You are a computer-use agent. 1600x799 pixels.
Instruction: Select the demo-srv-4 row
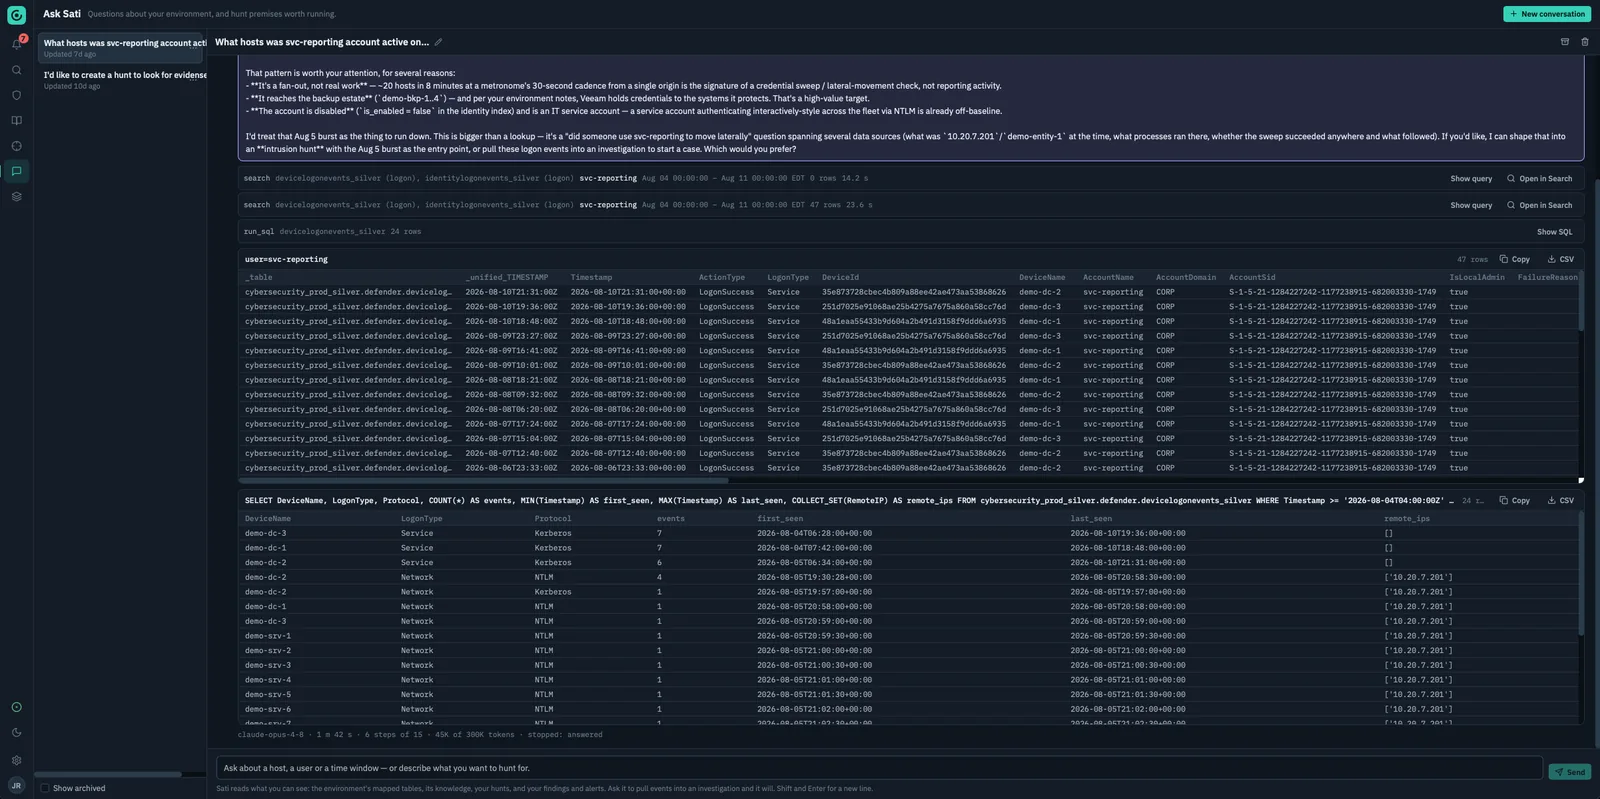pos(908,680)
